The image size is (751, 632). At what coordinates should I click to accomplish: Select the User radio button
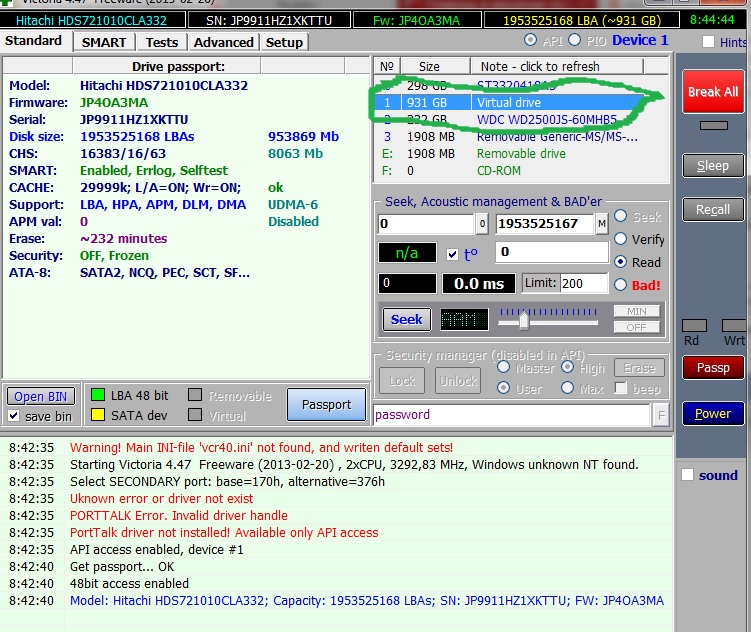click(x=503, y=387)
